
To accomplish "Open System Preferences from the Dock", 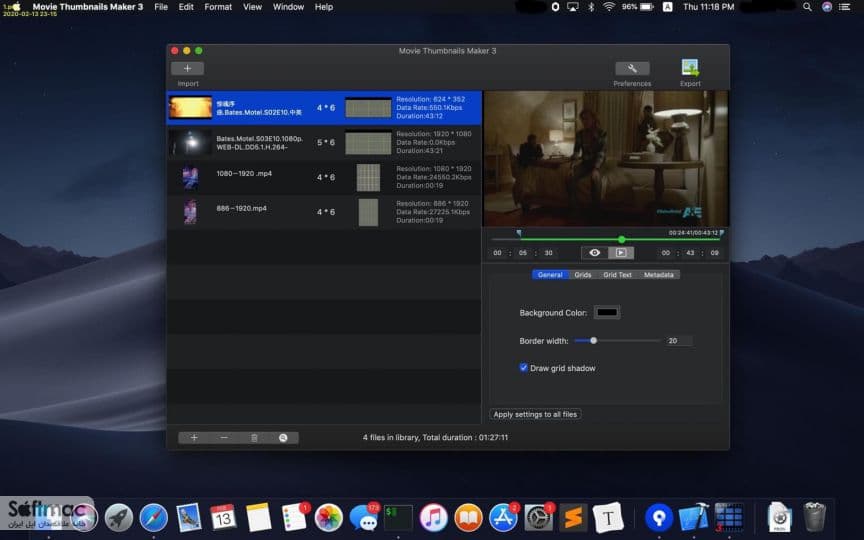I will pyautogui.click(x=538, y=518).
